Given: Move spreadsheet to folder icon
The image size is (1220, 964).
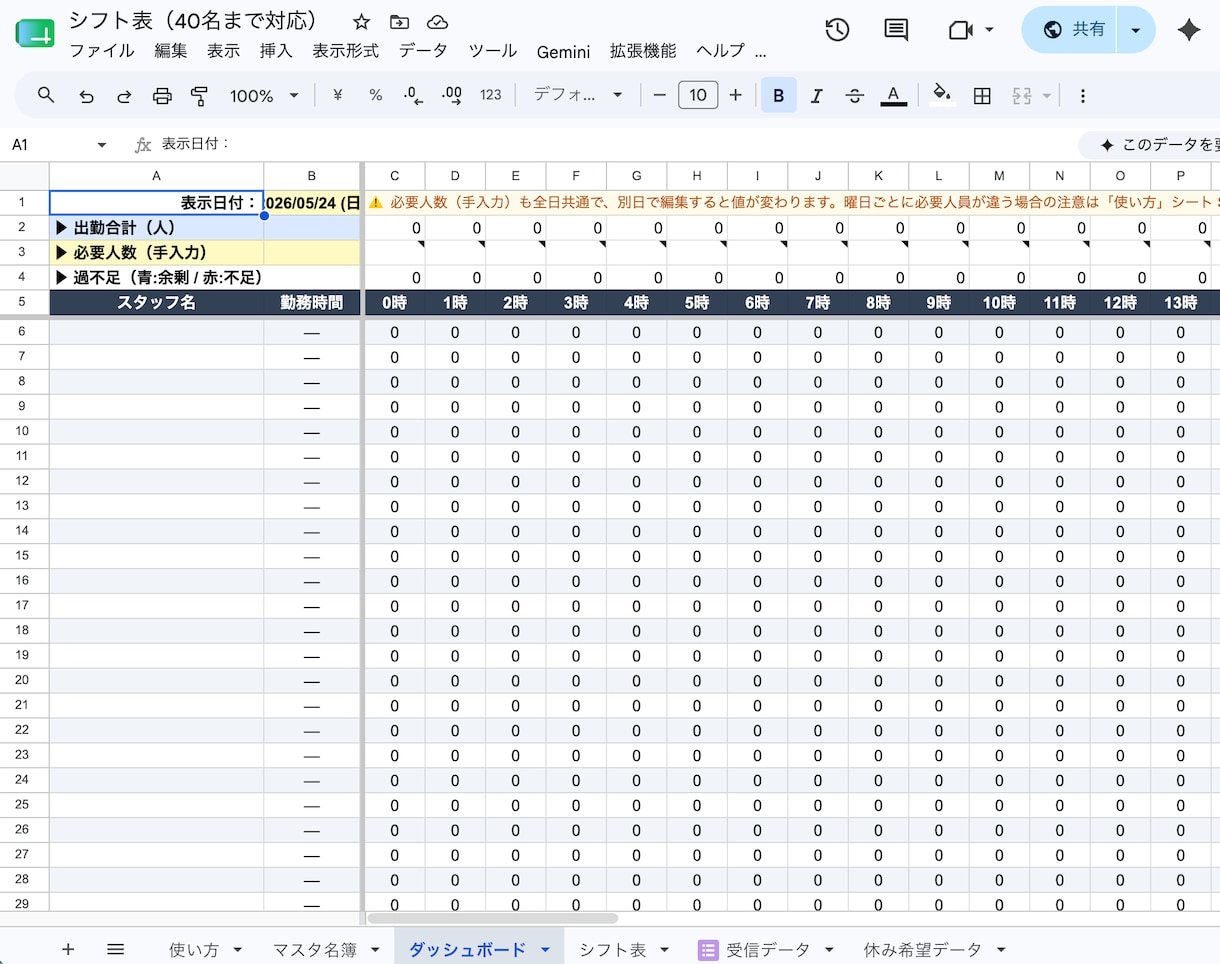Looking at the screenshot, I should coord(399,22).
